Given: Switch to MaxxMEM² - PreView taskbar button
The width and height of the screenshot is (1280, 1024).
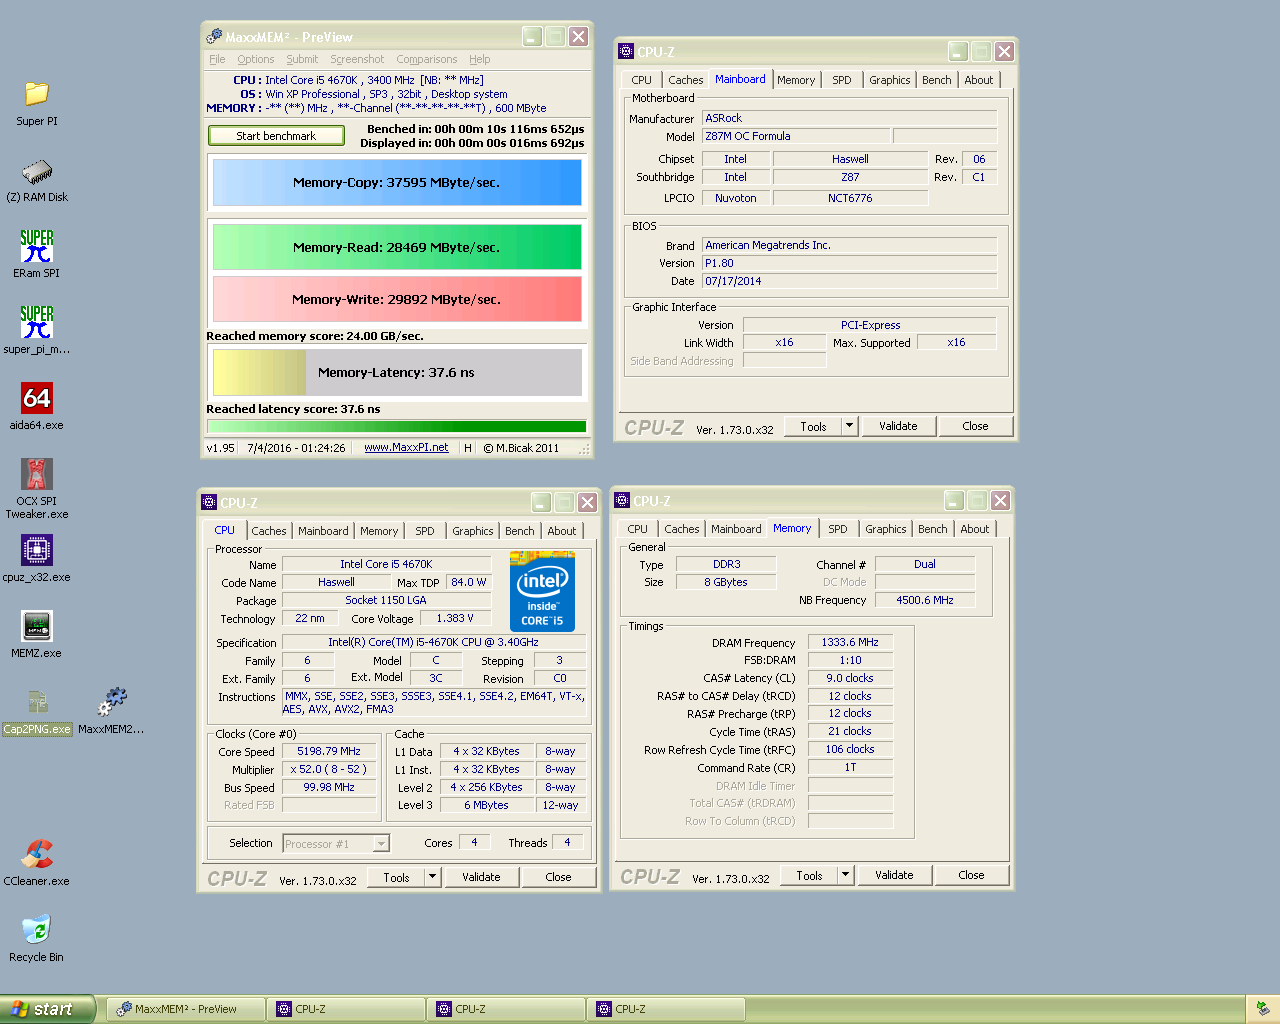Looking at the screenshot, I should (x=185, y=1009).
